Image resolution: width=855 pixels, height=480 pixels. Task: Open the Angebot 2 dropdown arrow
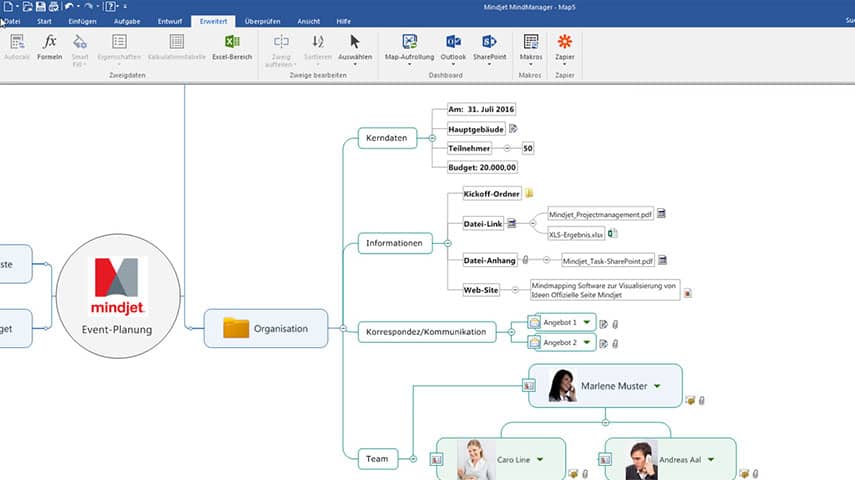pos(587,342)
